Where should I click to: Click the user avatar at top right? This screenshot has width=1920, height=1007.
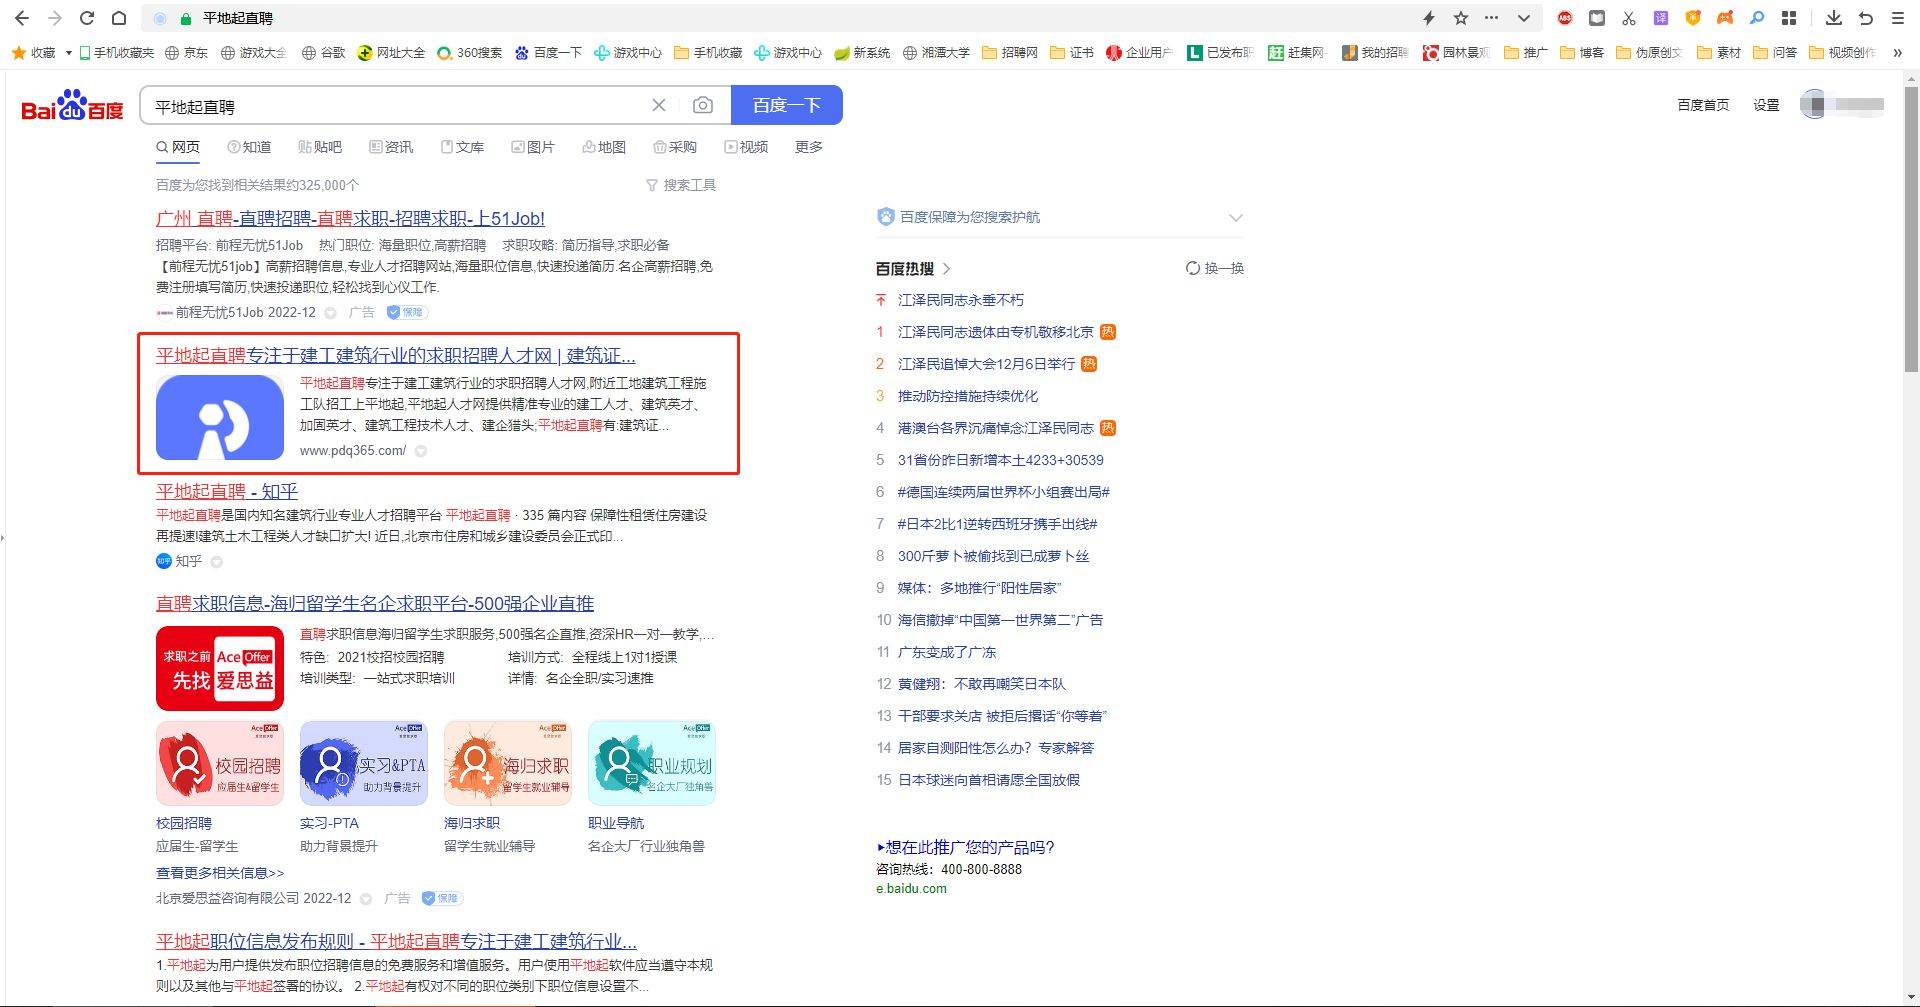1814,104
